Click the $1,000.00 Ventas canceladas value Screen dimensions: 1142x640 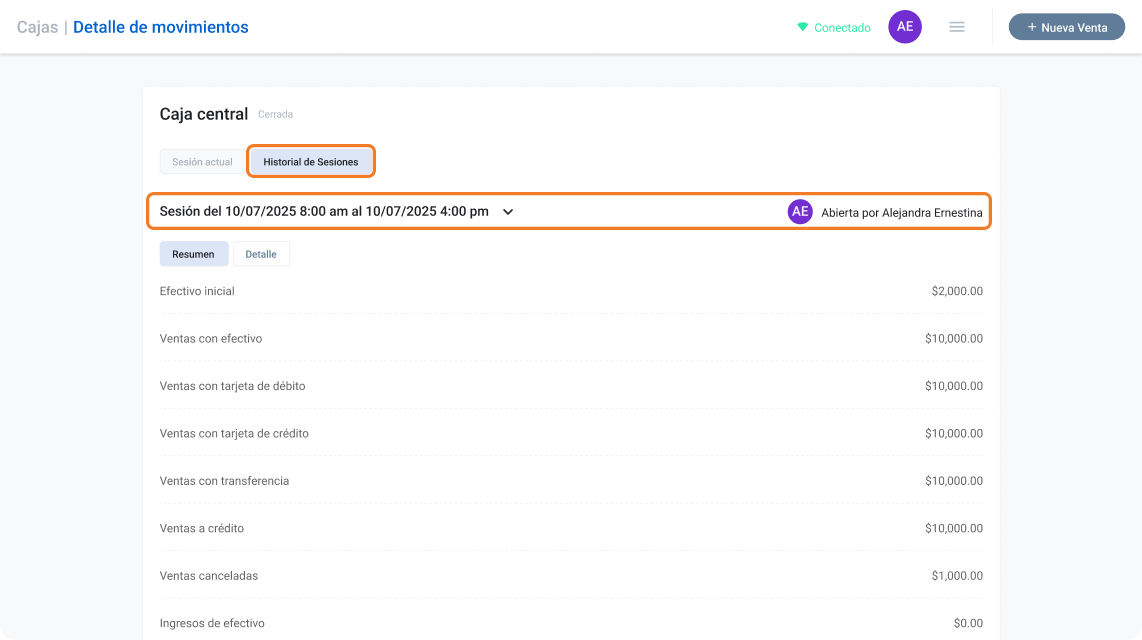click(957, 576)
